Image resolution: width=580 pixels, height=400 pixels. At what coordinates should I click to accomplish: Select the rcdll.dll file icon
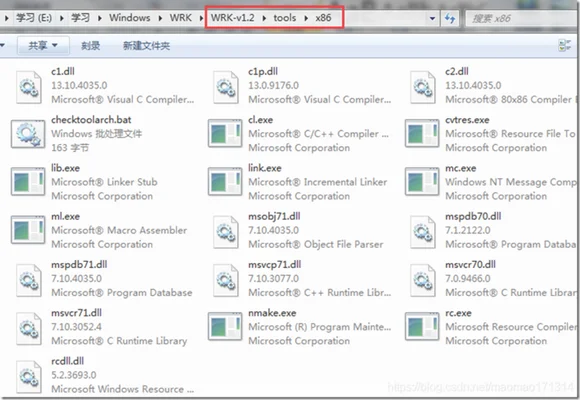[28, 377]
